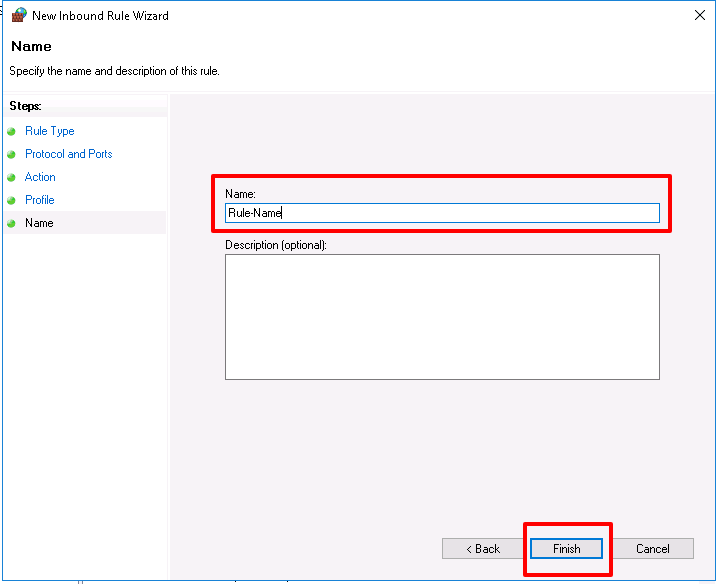Click green bullet beside Action step
The width and height of the screenshot is (716, 584).
pyautogui.click(x=11, y=177)
